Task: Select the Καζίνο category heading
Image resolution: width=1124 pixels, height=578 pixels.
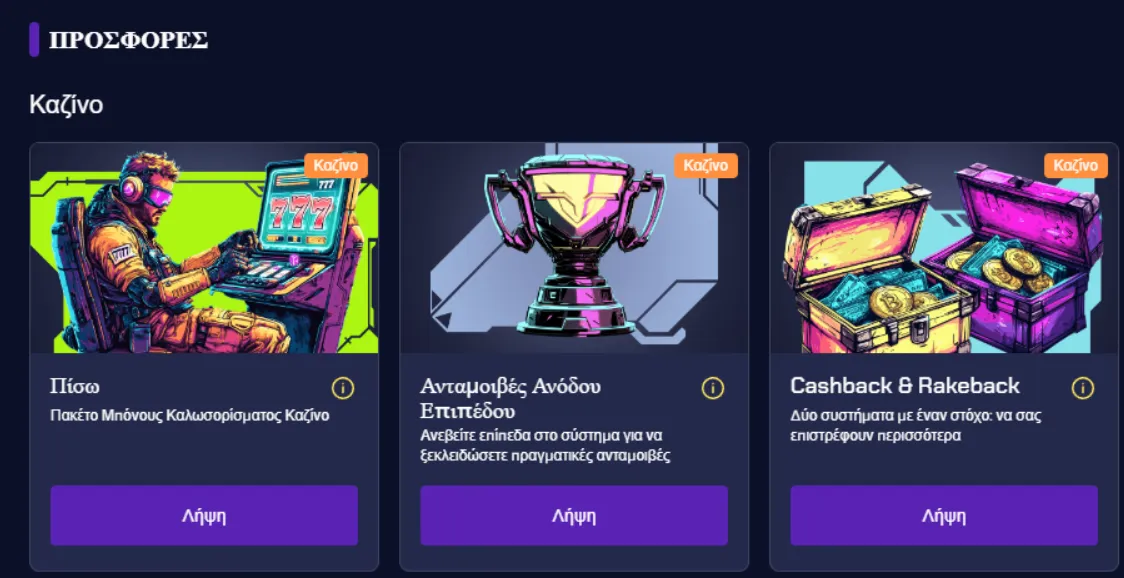Action: click(66, 105)
